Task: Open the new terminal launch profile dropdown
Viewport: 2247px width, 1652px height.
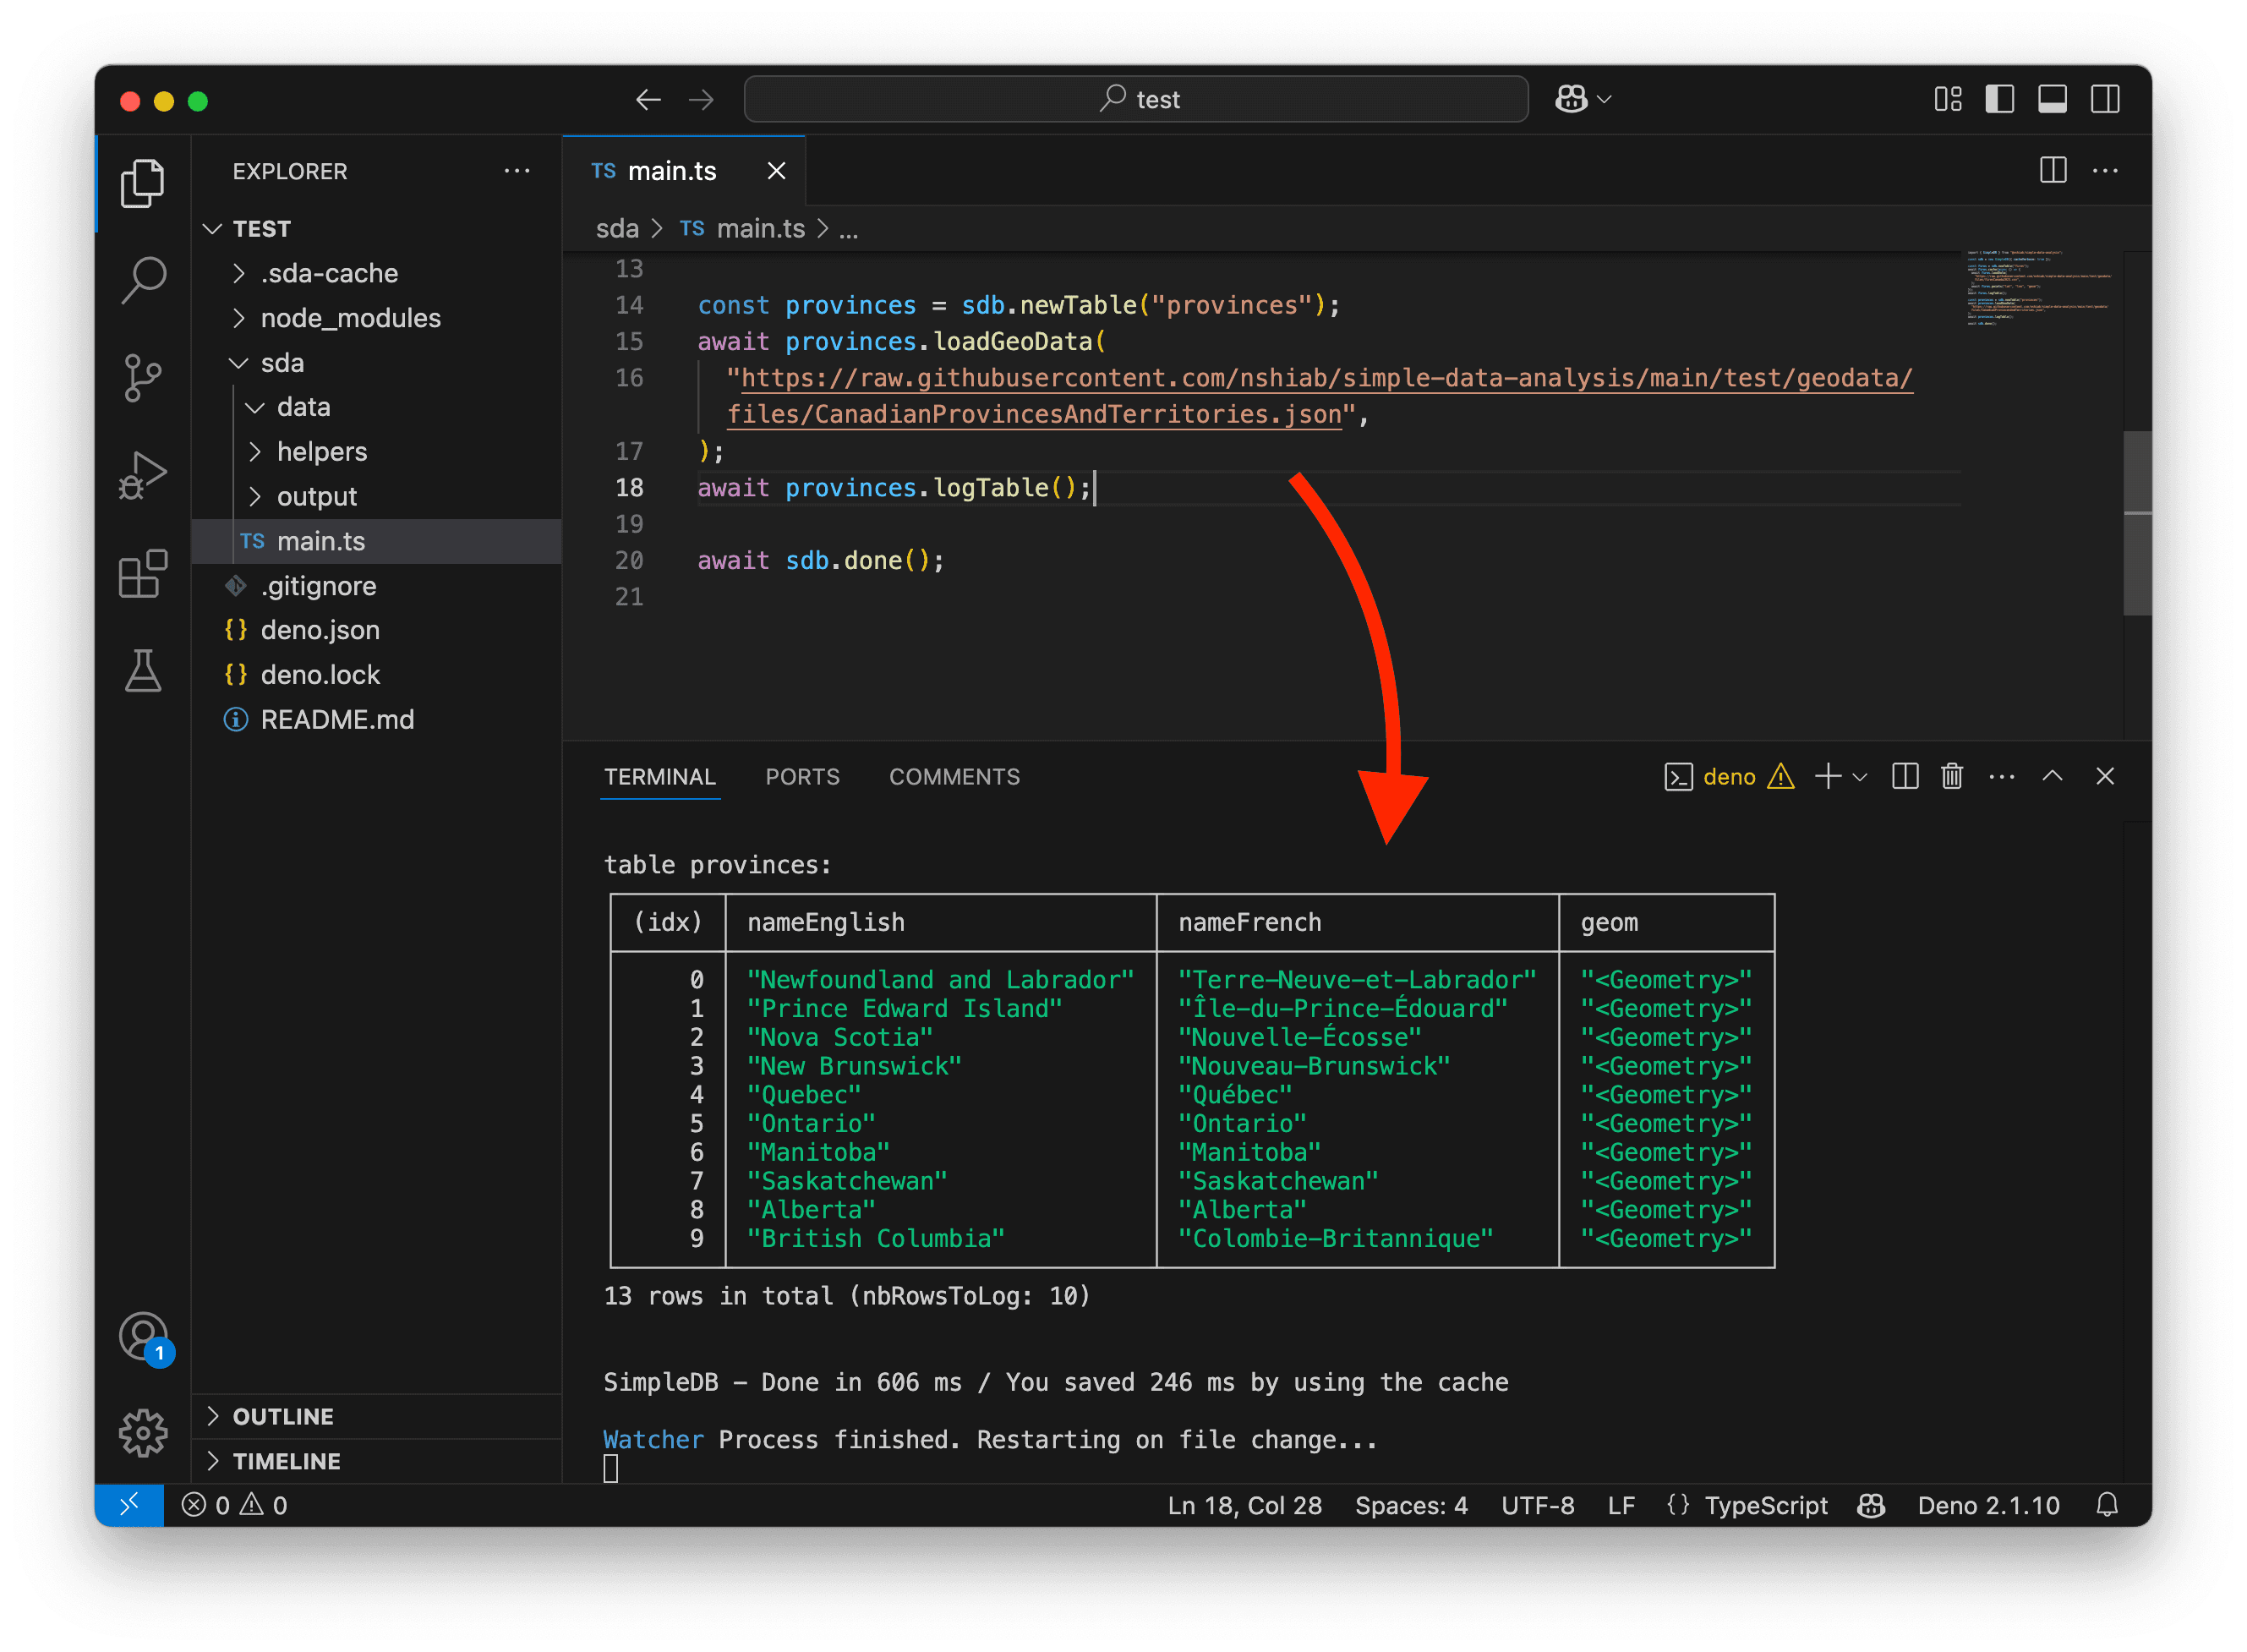Action: [1860, 777]
